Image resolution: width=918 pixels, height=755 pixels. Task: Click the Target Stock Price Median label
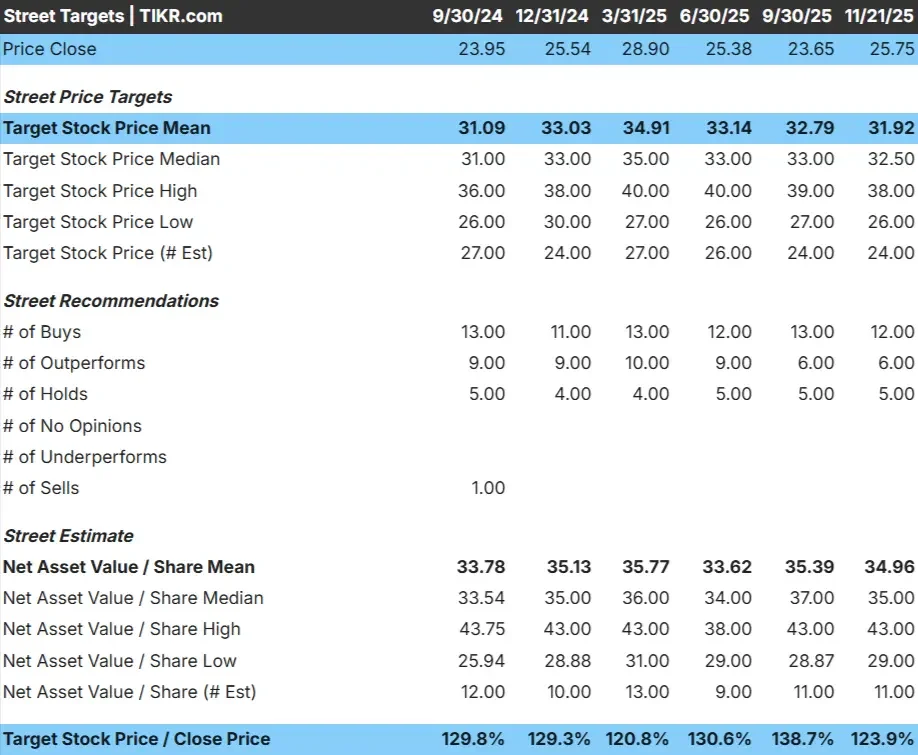(112, 159)
